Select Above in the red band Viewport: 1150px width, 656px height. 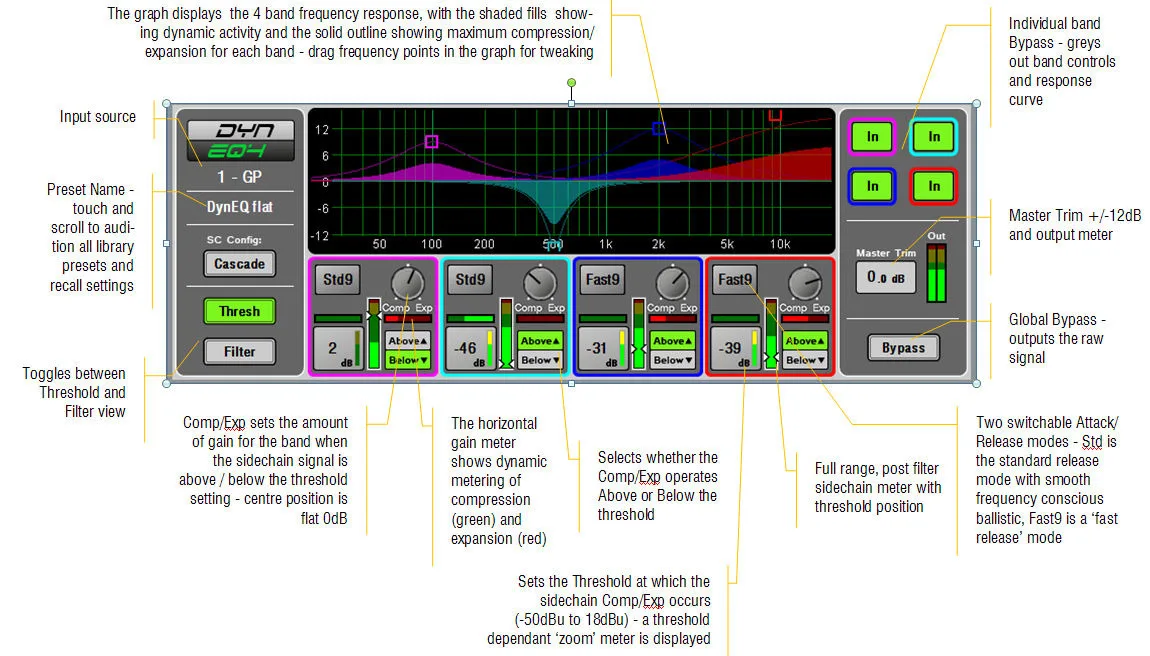(x=805, y=341)
